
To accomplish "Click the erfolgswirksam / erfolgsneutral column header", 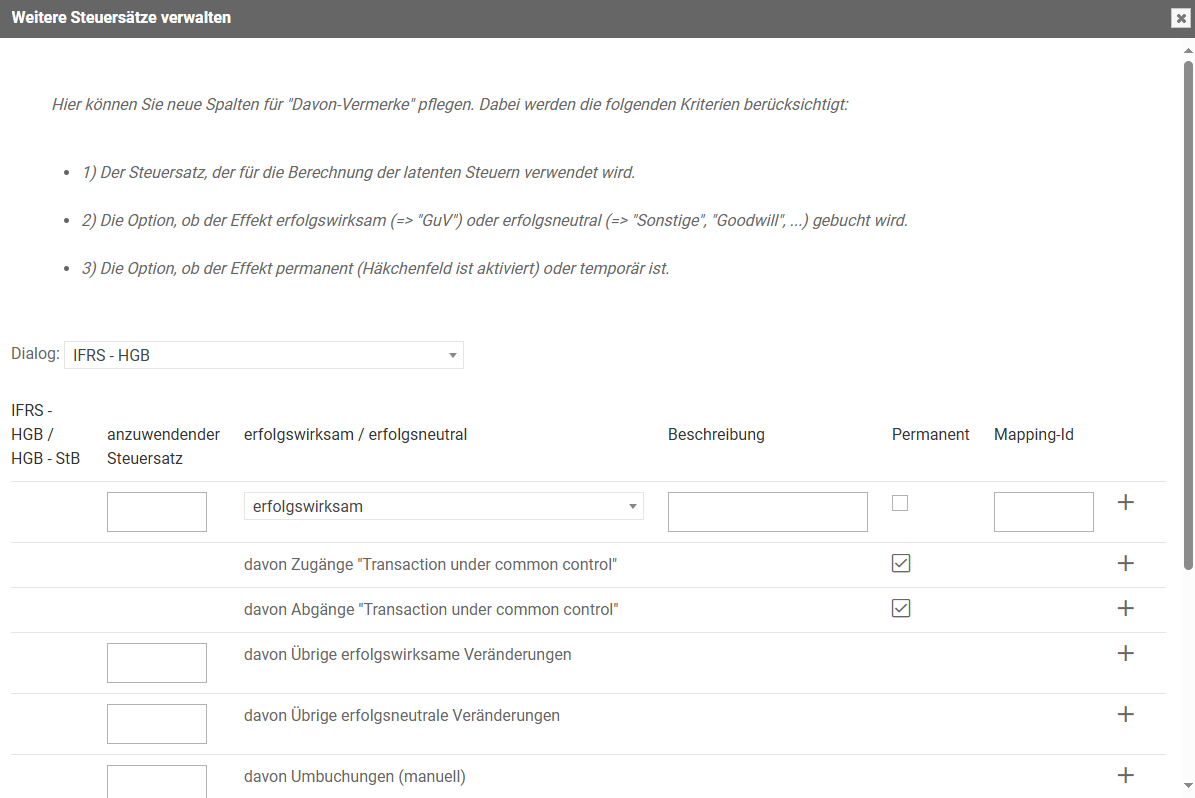I will (355, 434).
